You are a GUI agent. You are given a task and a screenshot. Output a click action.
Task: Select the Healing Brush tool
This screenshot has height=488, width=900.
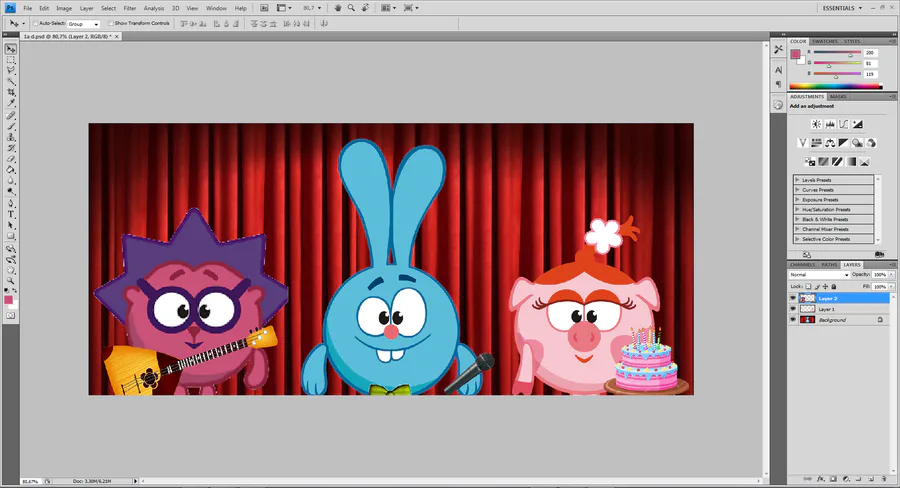click(x=11, y=115)
